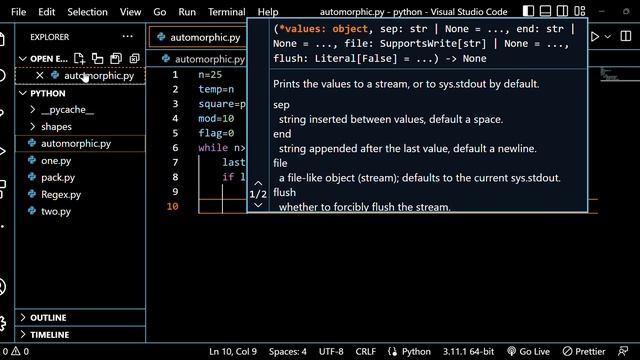Open the Selection menu
The height and width of the screenshot is (360, 640).
(87, 12)
